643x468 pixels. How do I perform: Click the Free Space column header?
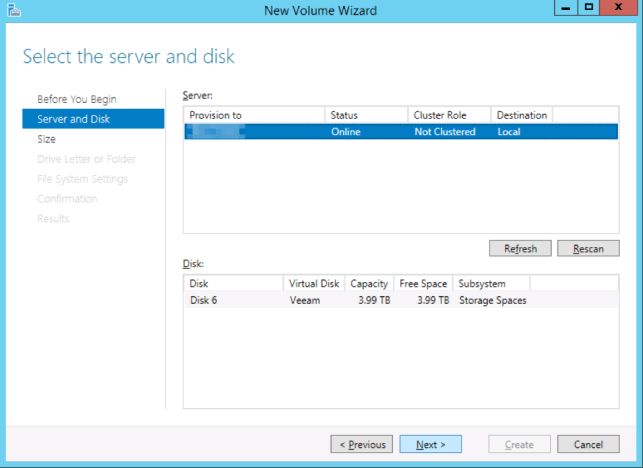(423, 283)
